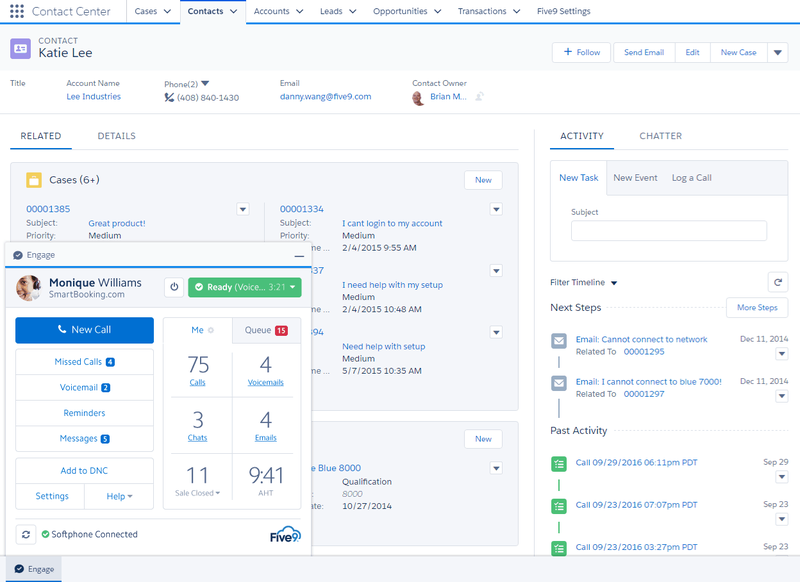This screenshot has height=582, width=800.
Task: Open the Transactions tab dropdown chevron
Action: click(516, 11)
